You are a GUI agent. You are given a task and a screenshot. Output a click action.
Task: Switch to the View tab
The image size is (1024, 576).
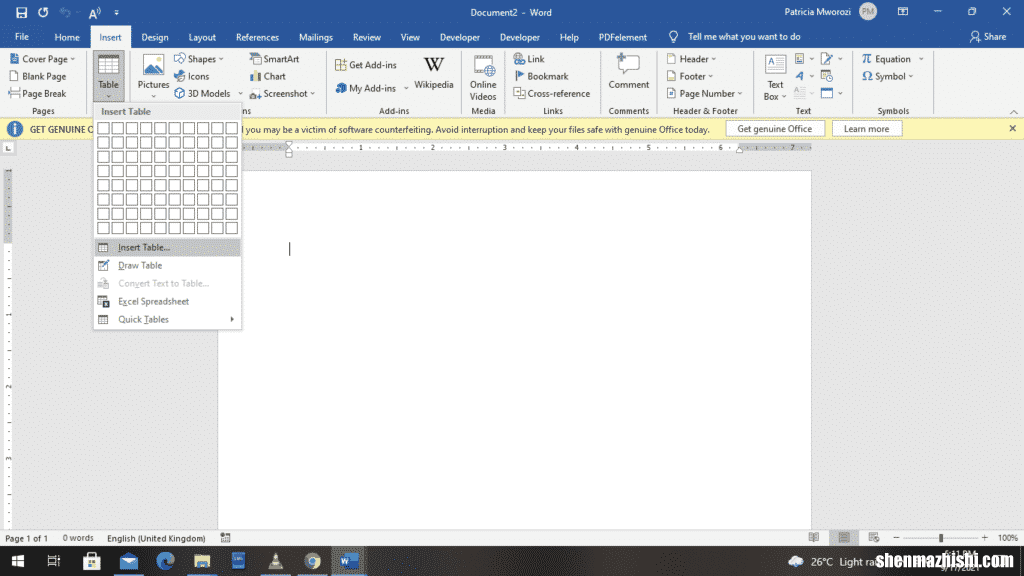410,37
